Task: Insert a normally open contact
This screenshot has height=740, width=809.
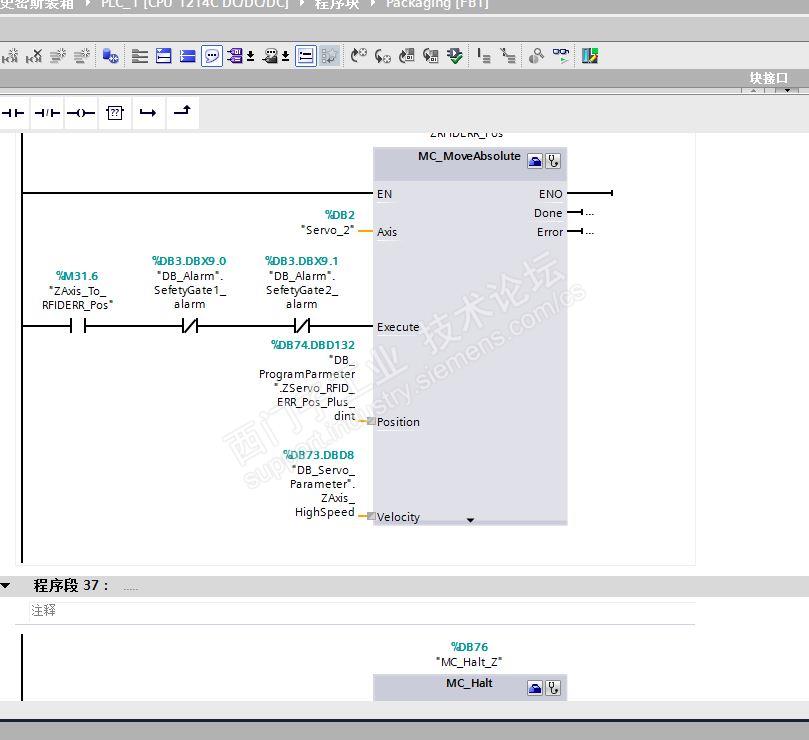Action: click(13, 112)
